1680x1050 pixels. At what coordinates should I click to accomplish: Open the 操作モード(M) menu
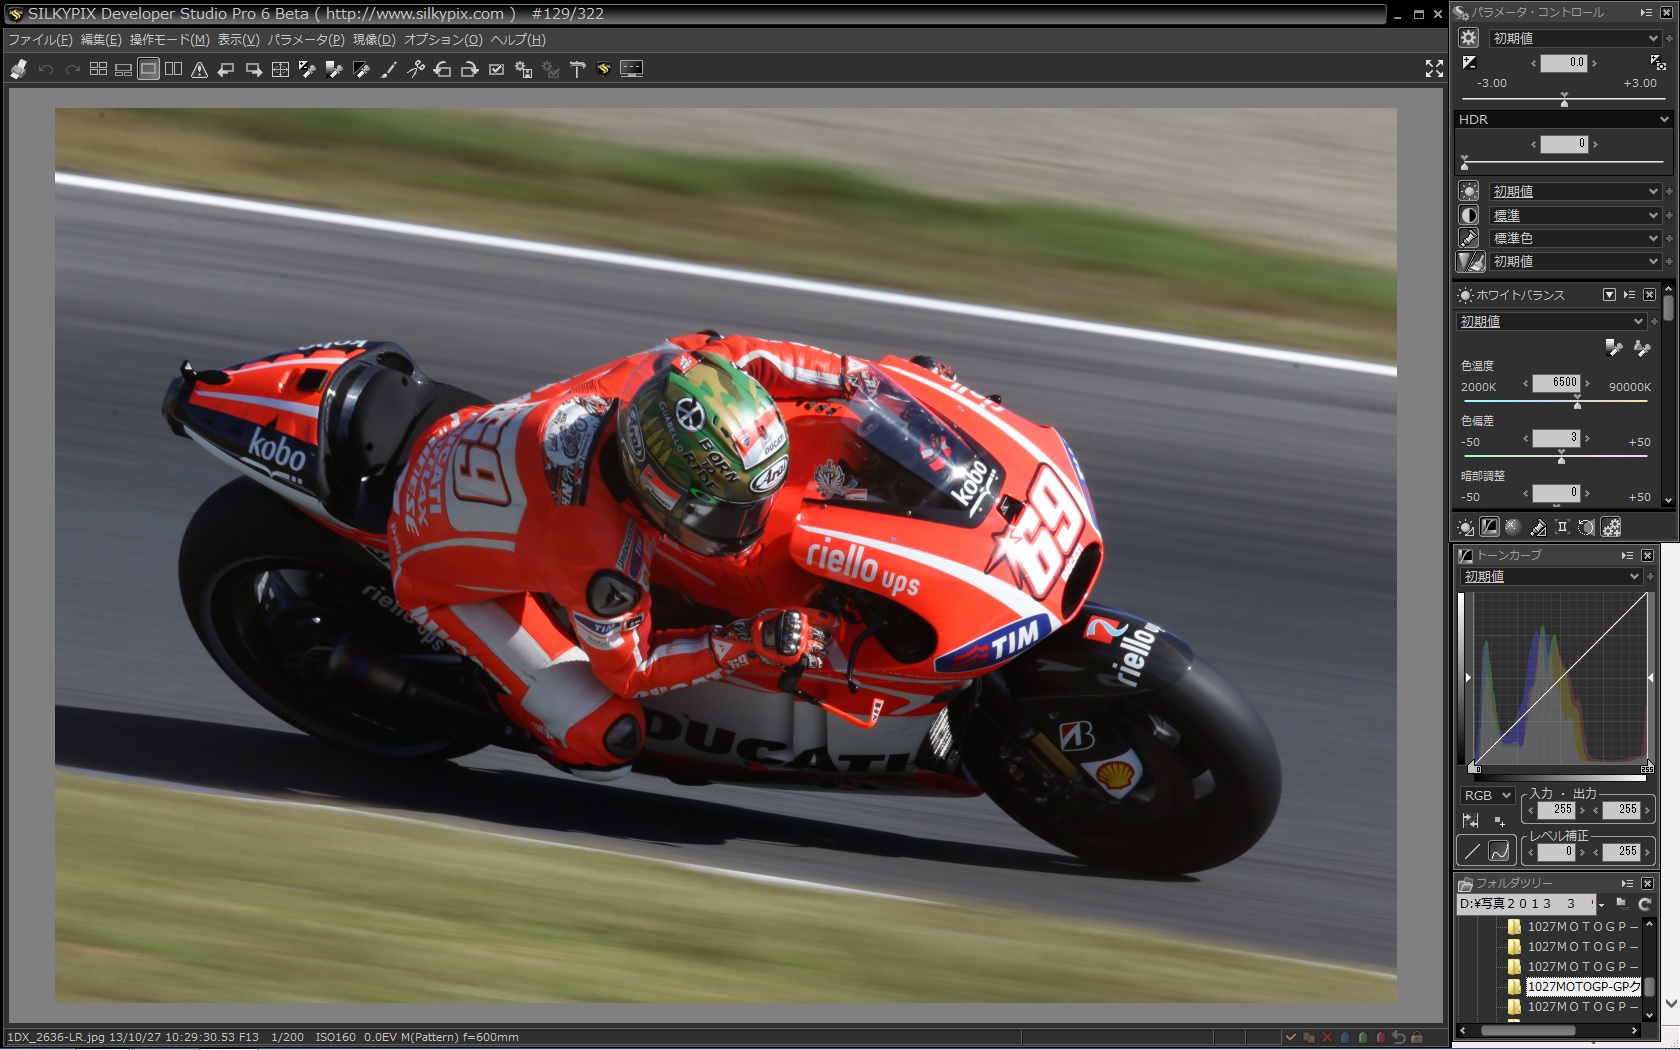pyautogui.click(x=169, y=40)
